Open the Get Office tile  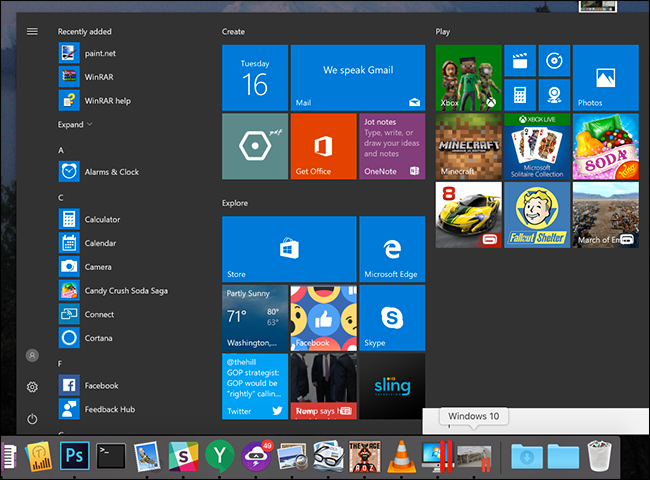coord(323,145)
